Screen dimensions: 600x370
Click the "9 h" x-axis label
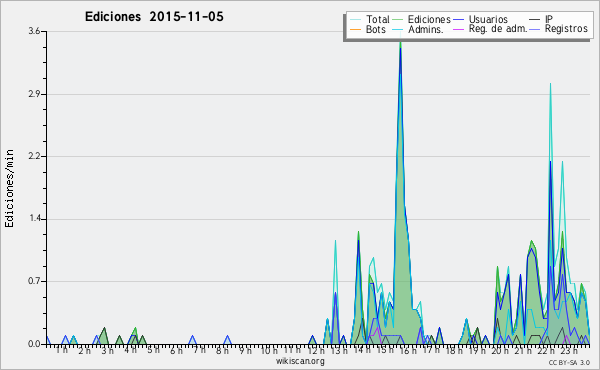245,350
